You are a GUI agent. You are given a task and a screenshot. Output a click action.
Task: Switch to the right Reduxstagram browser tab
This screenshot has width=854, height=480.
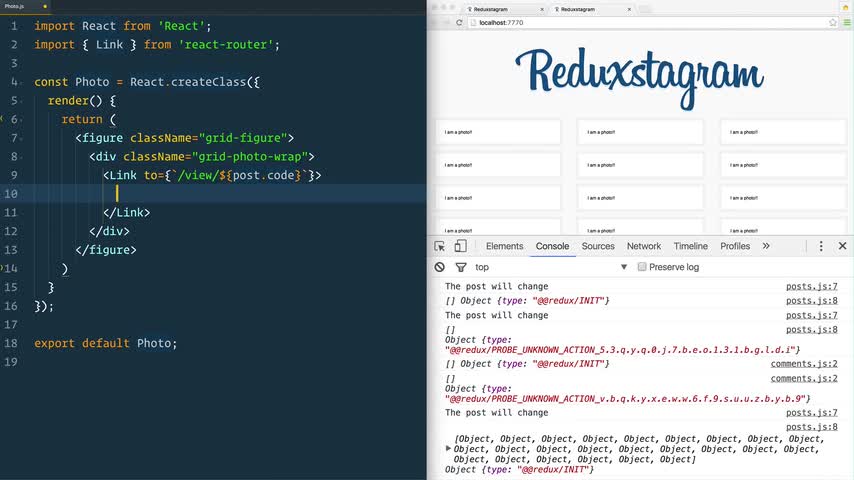(x=591, y=9)
